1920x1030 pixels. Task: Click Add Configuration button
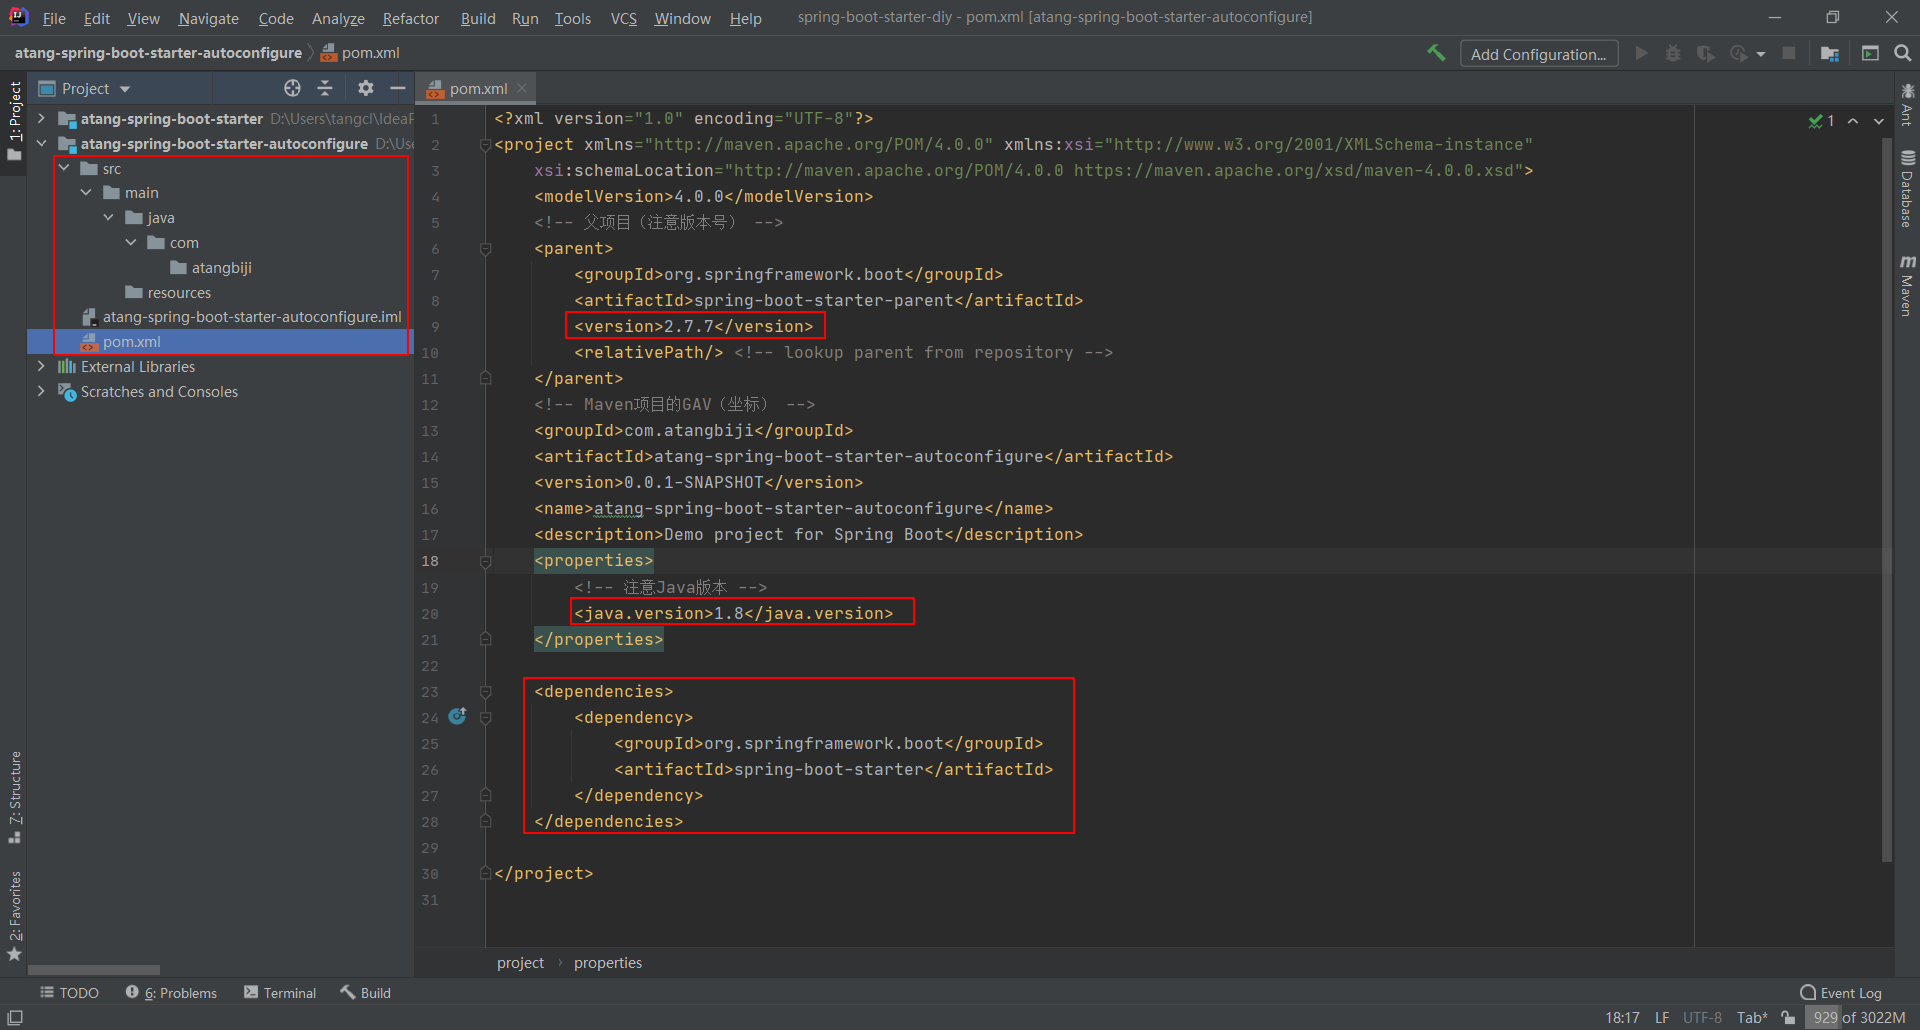coord(1539,54)
